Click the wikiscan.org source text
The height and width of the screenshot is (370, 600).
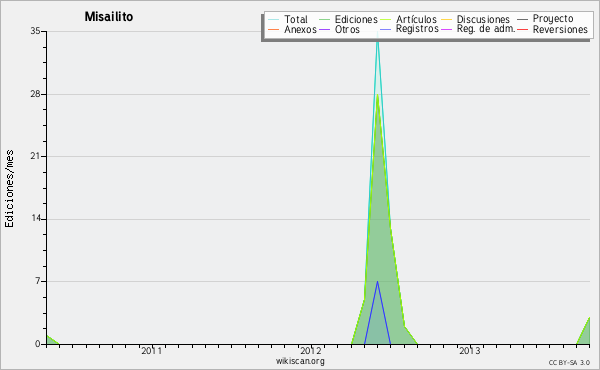click(x=300, y=361)
